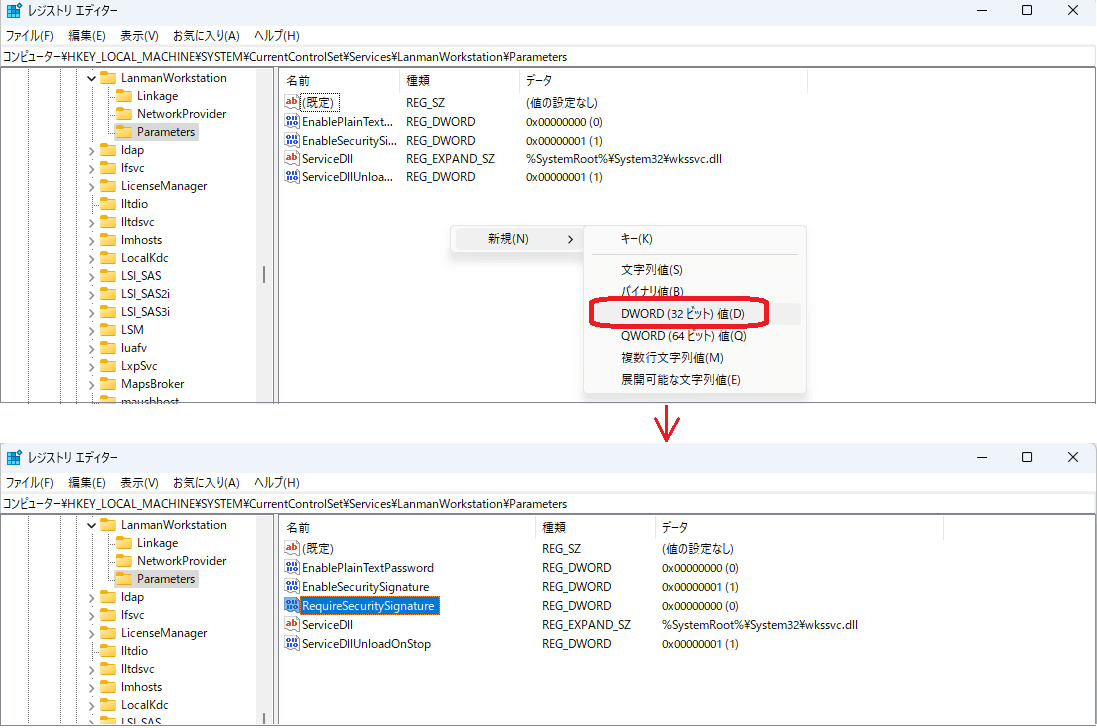Select 文字列値(S) to create string value
This screenshot has width=1097, height=728.
point(652,270)
